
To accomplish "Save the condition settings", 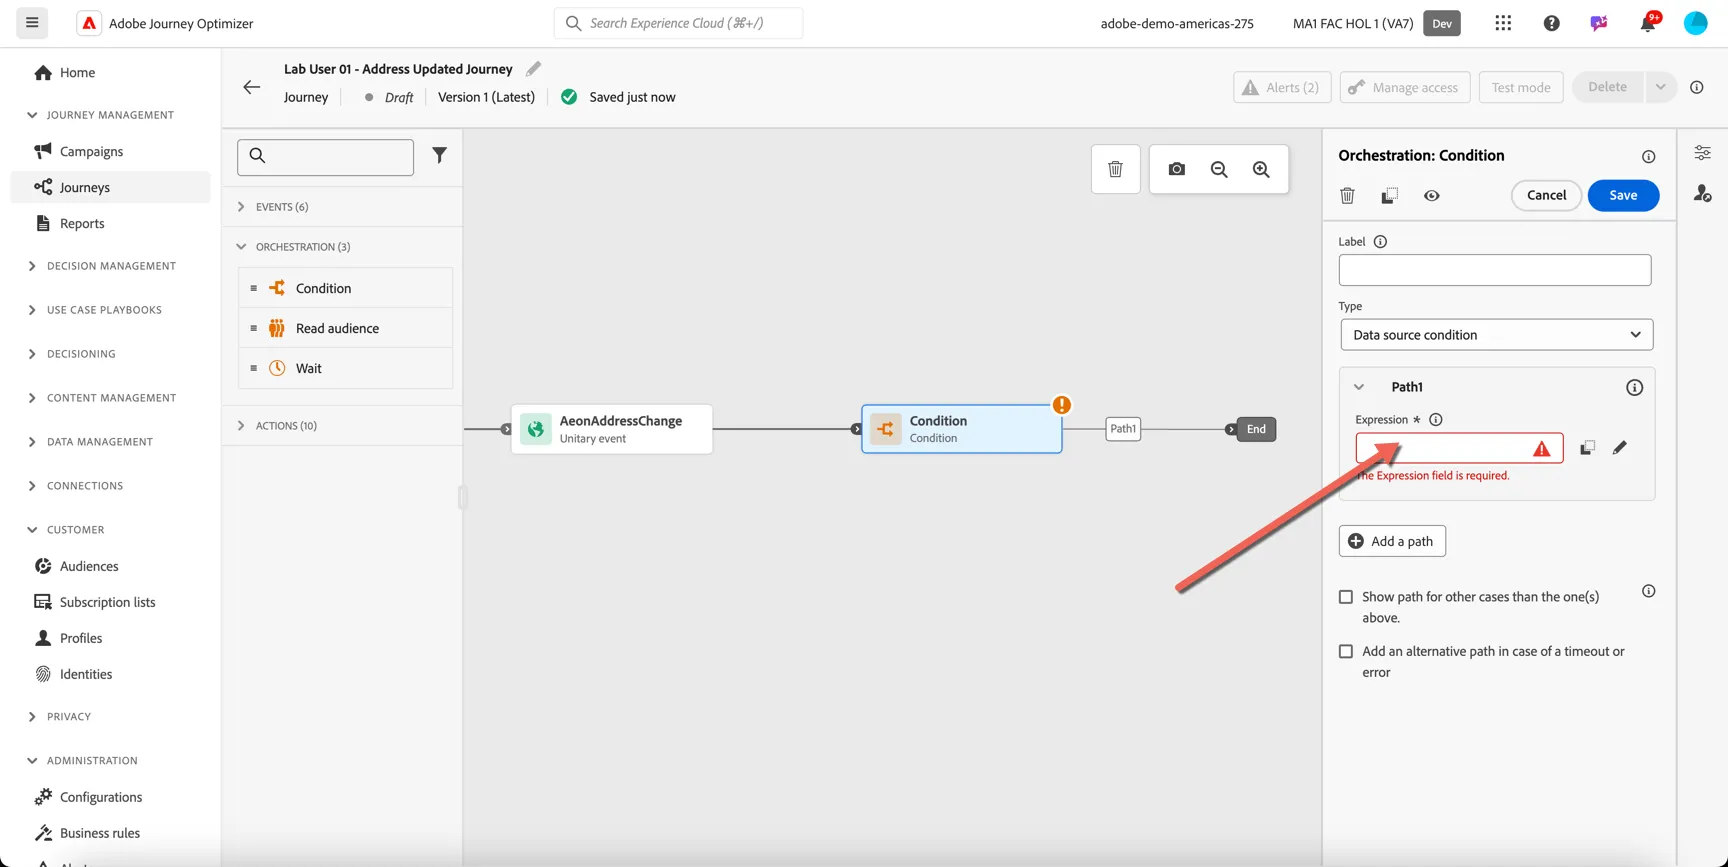I will pos(1623,195).
